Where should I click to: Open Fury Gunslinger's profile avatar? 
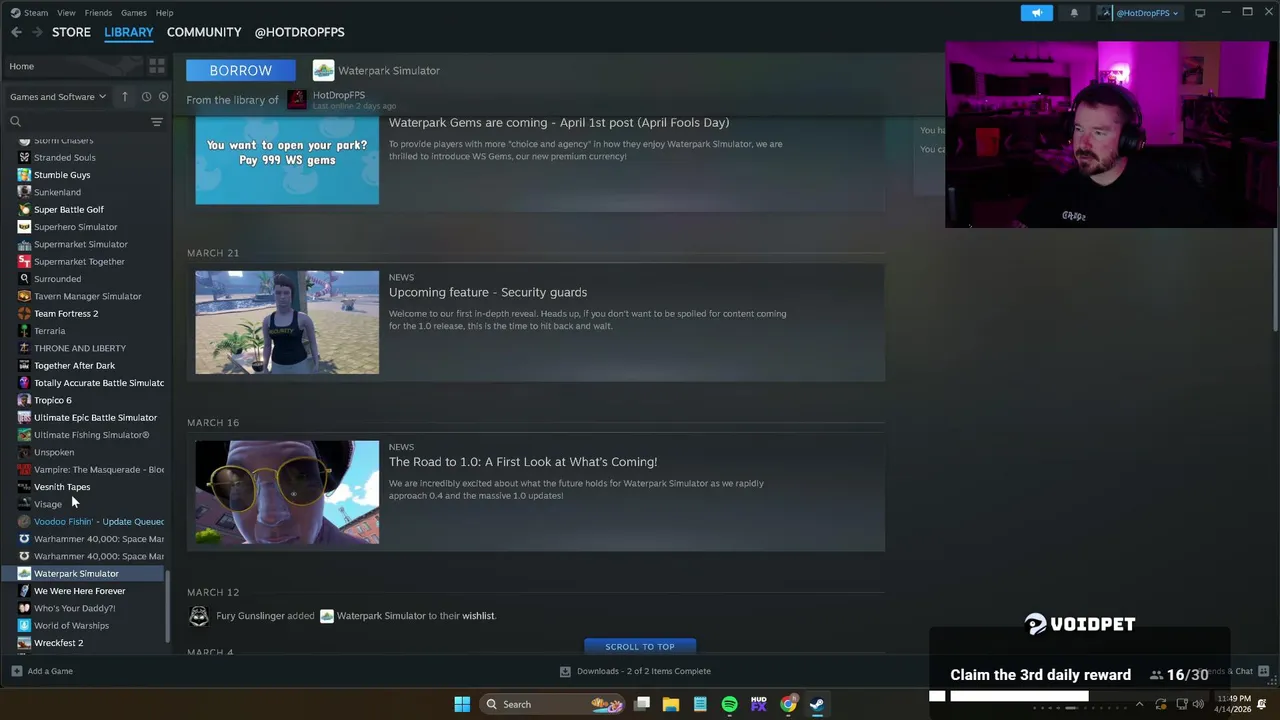coord(199,616)
